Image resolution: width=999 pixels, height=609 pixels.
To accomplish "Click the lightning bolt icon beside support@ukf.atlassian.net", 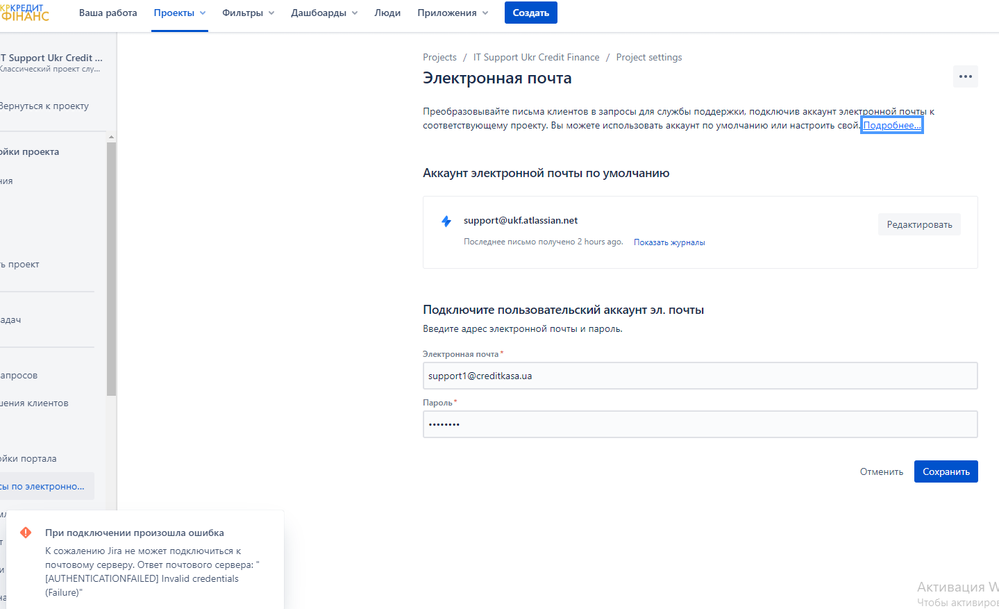I will pyautogui.click(x=446, y=221).
